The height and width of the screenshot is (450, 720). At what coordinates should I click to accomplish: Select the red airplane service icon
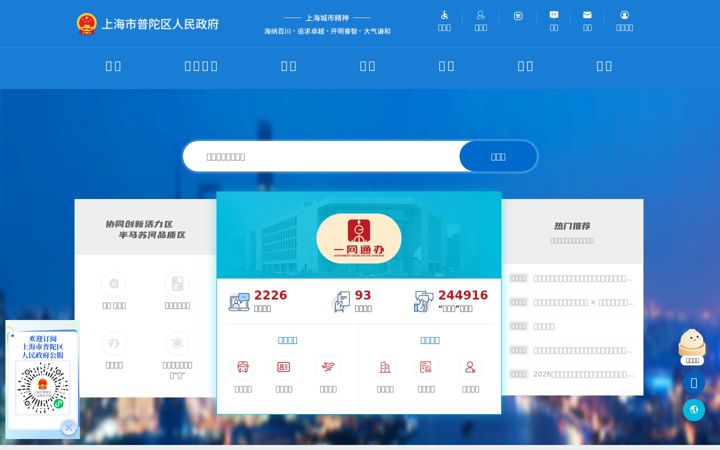328,367
